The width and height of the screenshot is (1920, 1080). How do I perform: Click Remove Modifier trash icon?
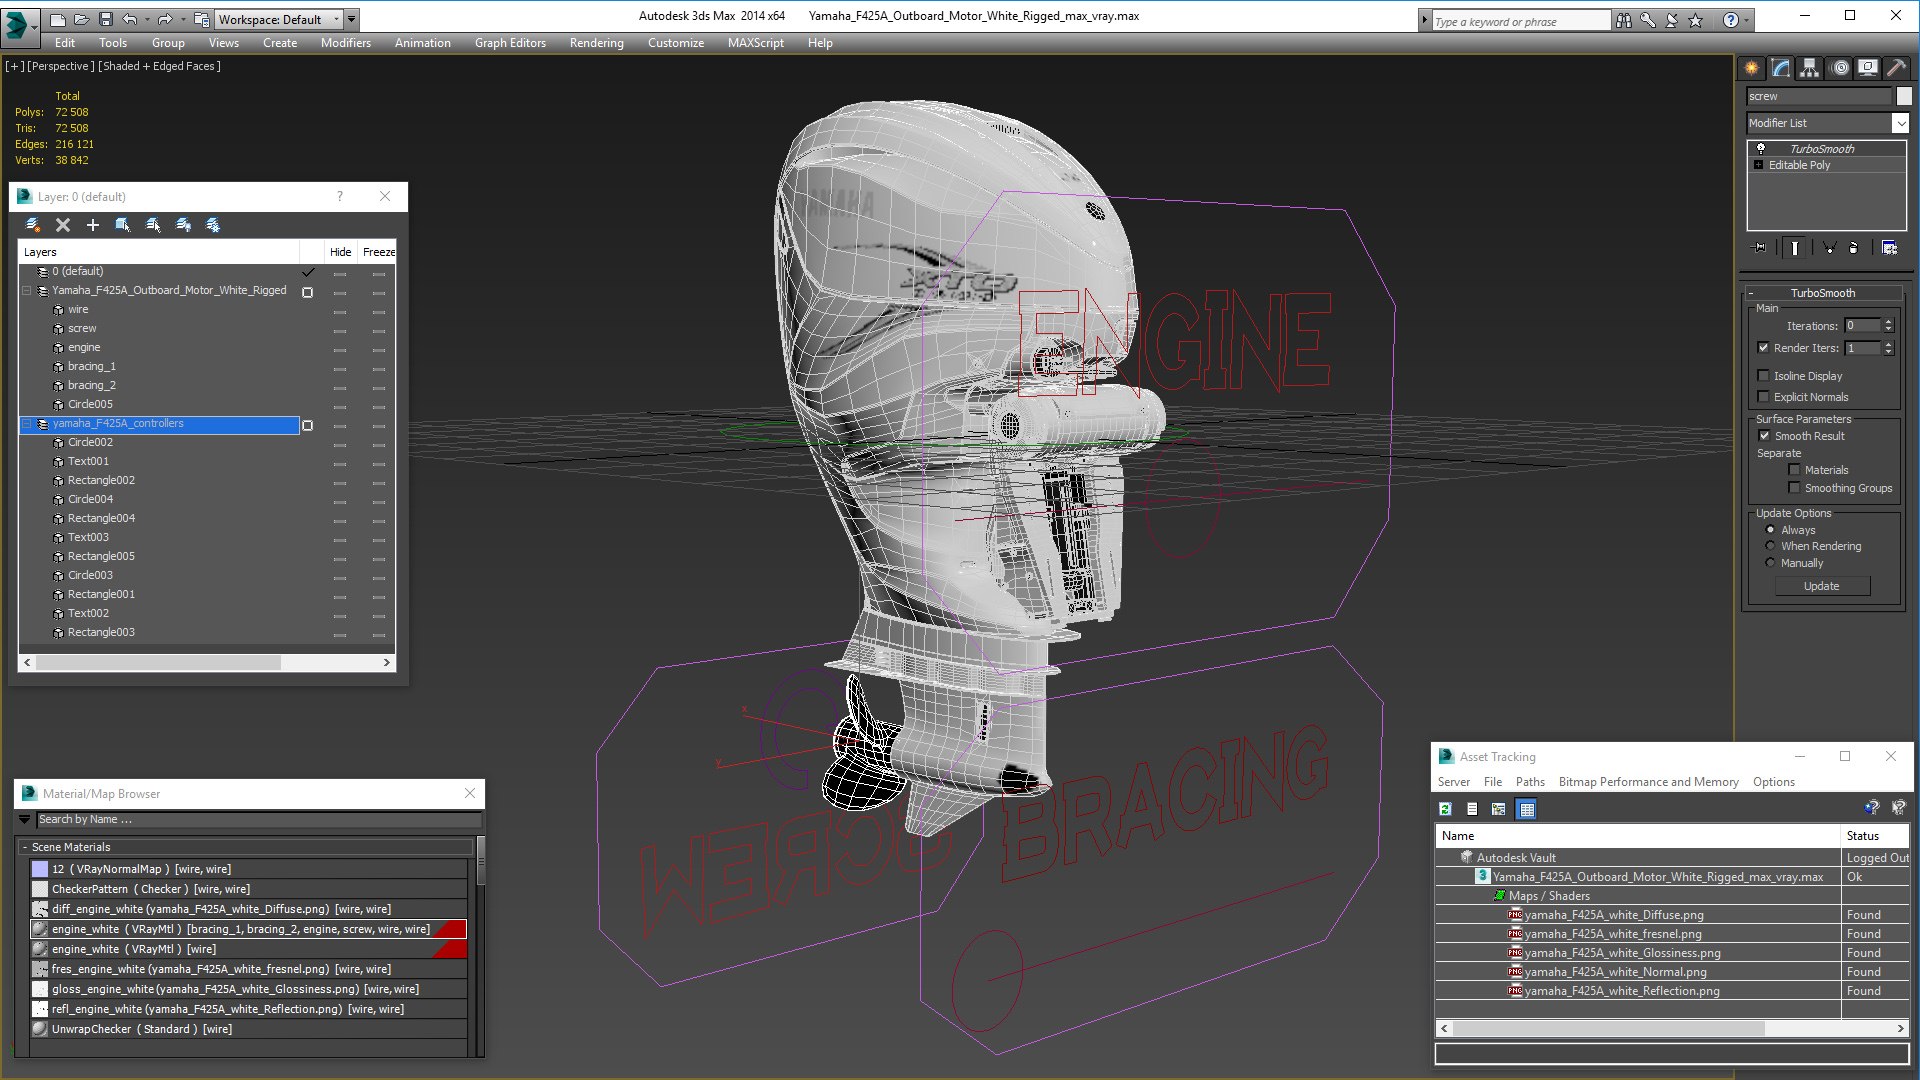tap(1853, 248)
